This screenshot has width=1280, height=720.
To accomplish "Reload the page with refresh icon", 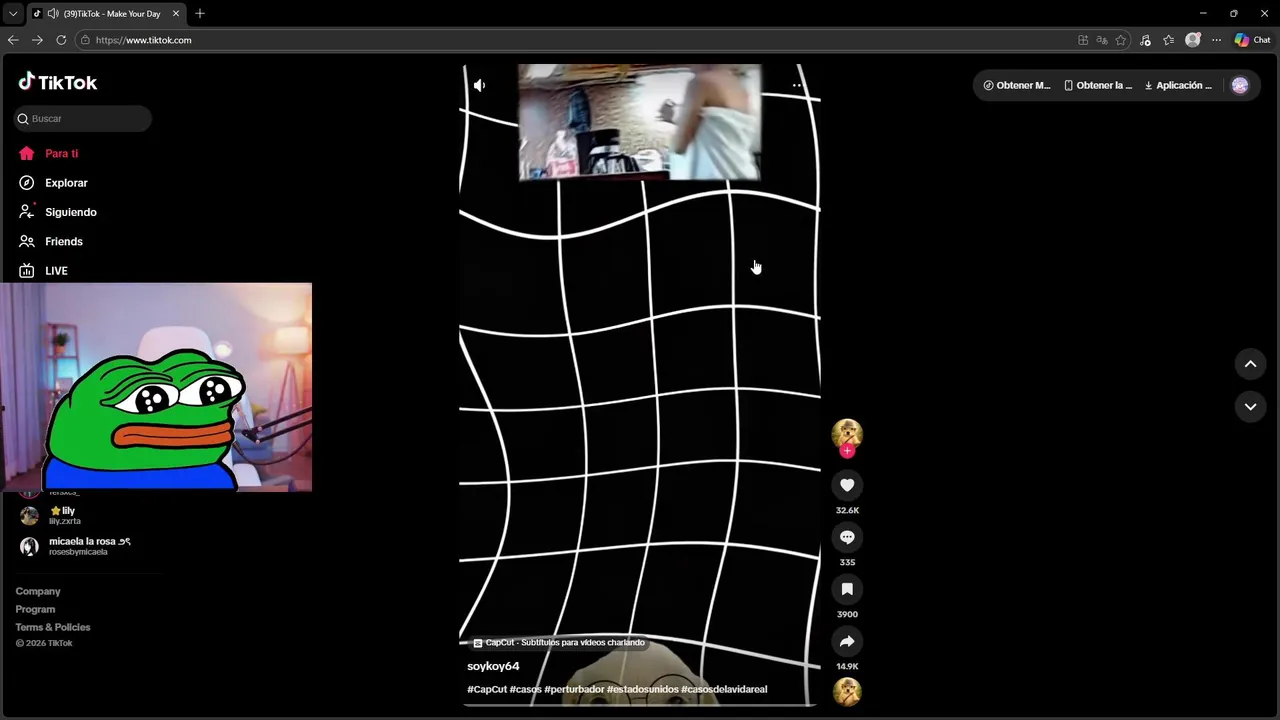I will 61,40.
